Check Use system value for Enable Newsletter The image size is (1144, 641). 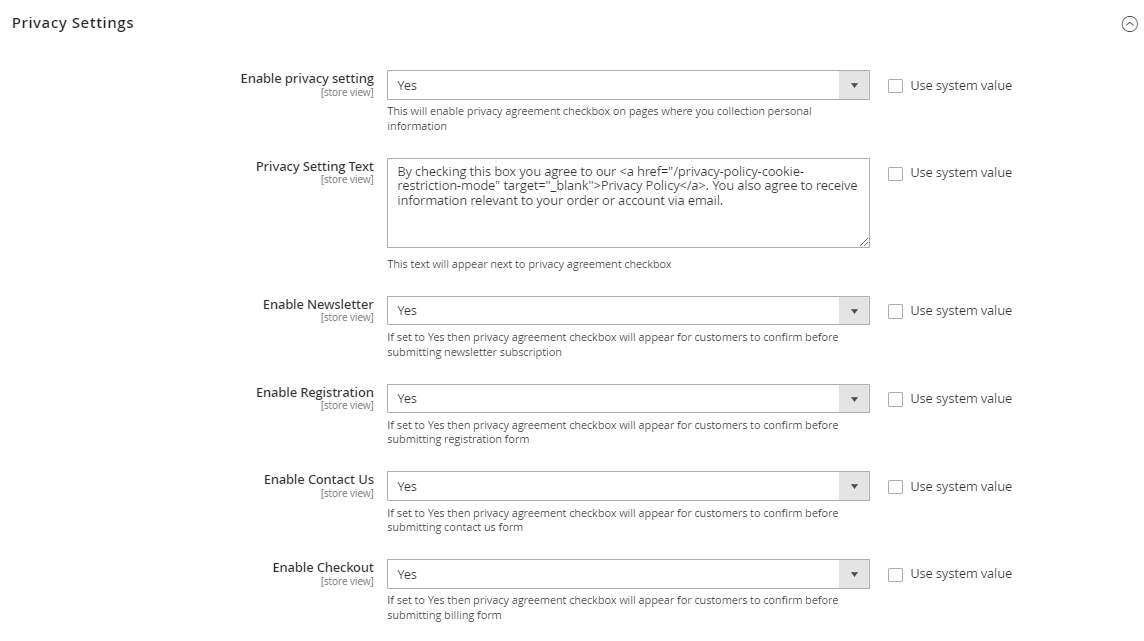point(895,311)
